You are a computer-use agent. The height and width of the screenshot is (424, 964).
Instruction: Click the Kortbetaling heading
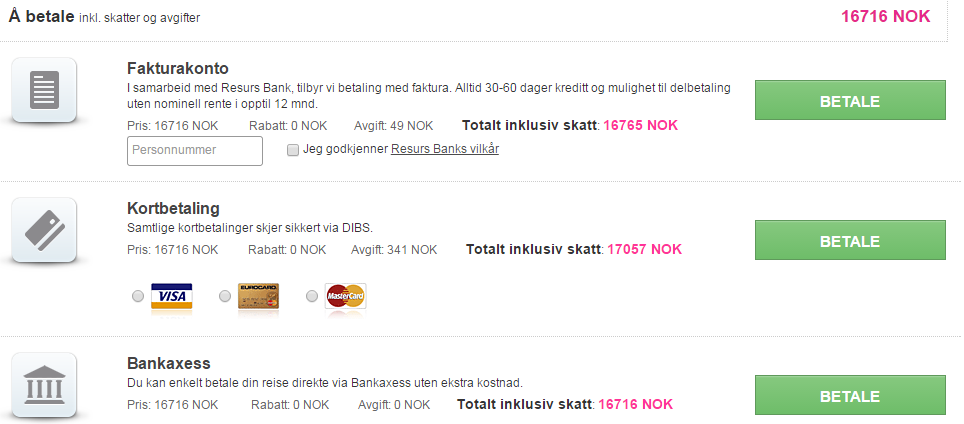173,208
